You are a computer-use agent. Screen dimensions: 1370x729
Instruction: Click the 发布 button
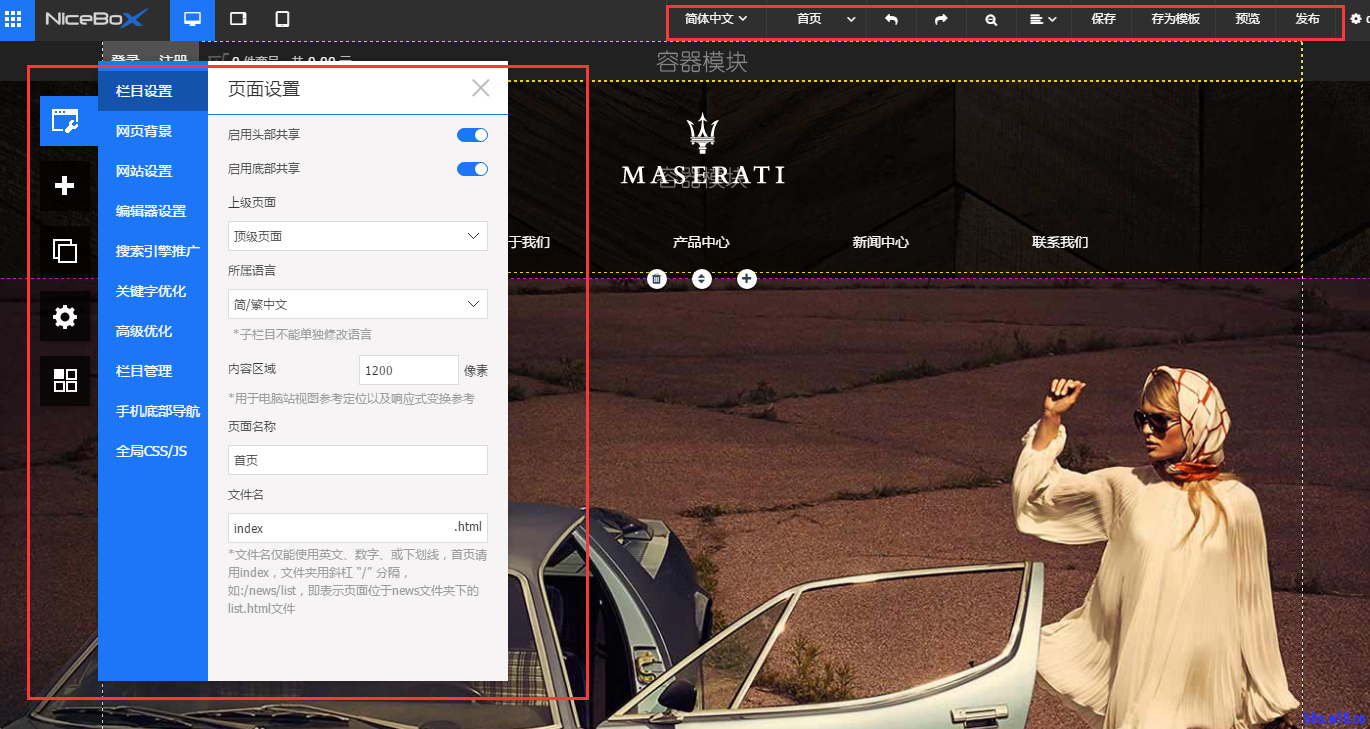(x=1307, y=19)
